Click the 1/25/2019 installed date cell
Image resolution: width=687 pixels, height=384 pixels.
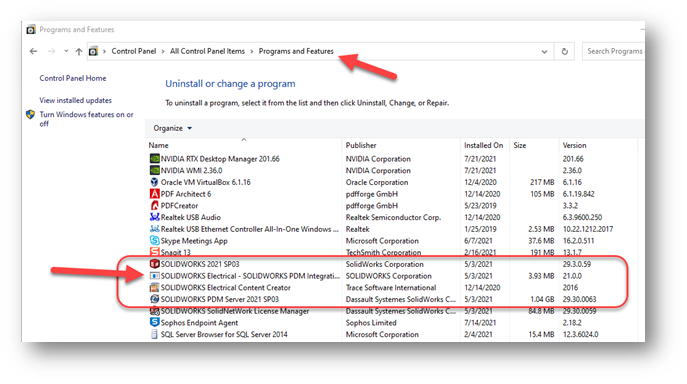pyautogui.click(x=480, y=229)
